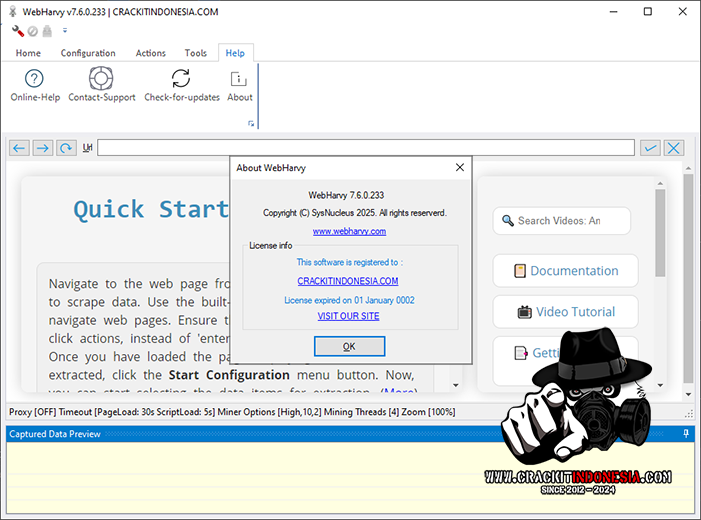Follow the VISIT OUR SITE link

(348, 316)
